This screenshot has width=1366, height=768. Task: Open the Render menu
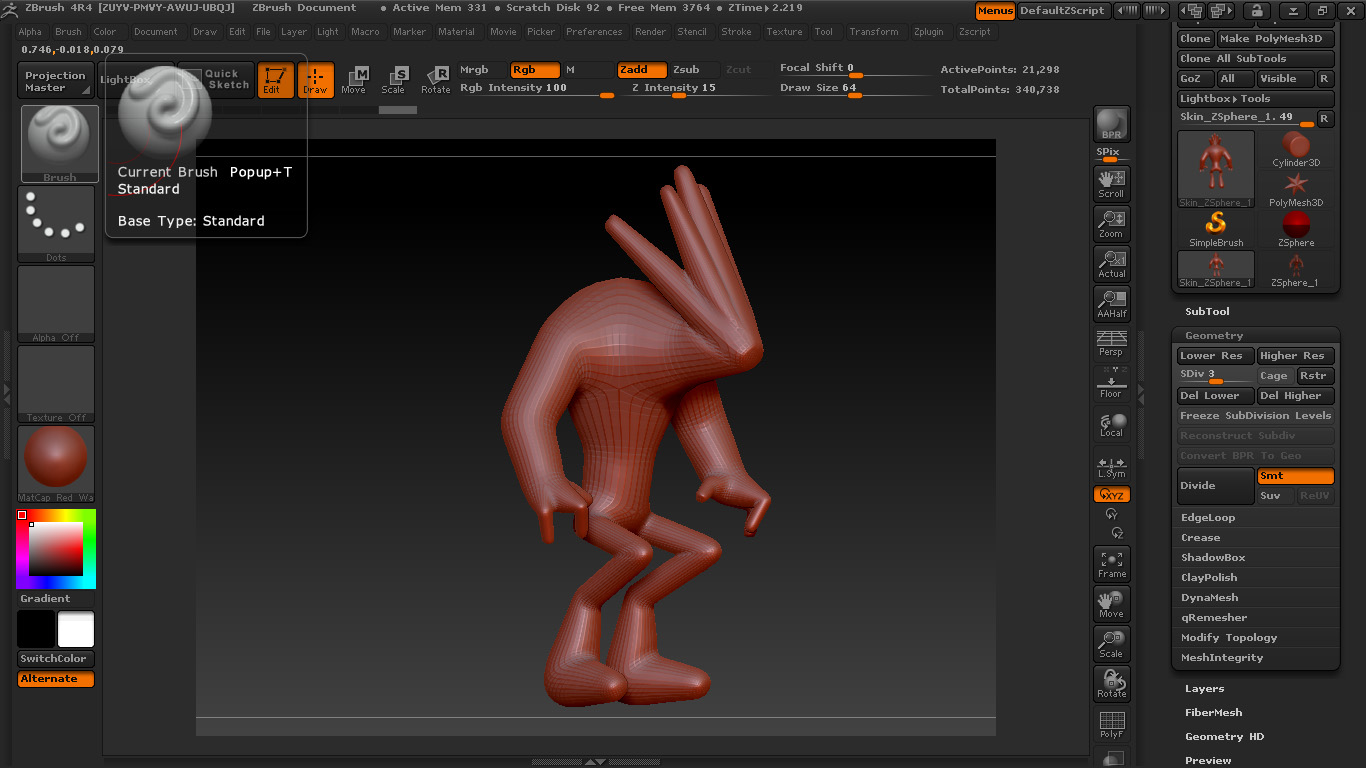tap(650, 32)
